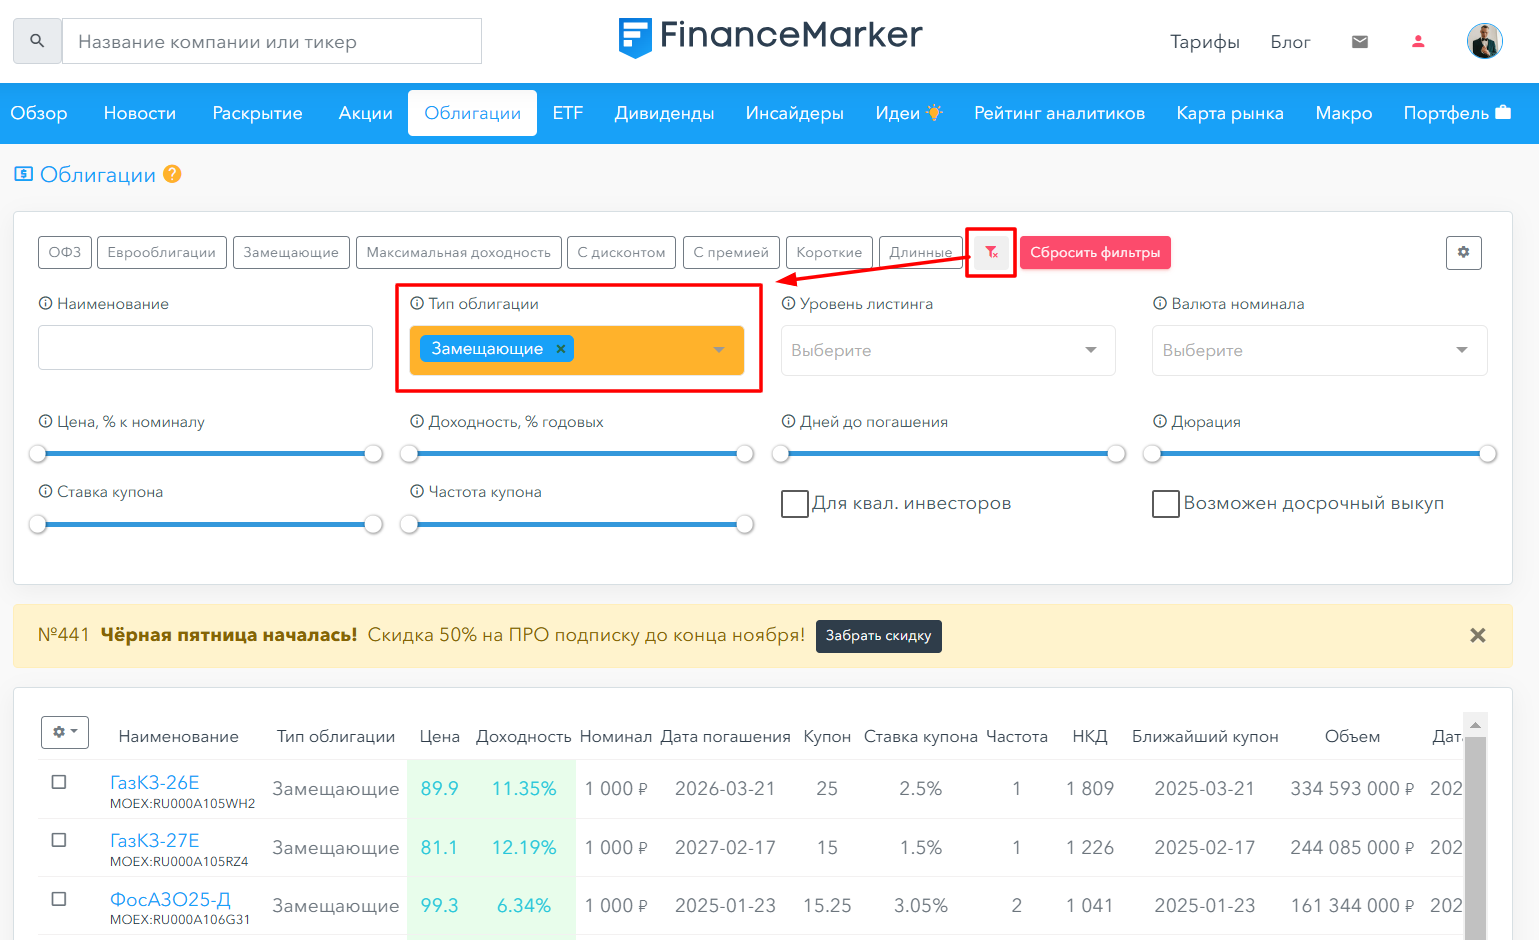This screenshot has width=1539, height=940.
Task: Click the search magnifier icon
Action: tap(37, 41)
